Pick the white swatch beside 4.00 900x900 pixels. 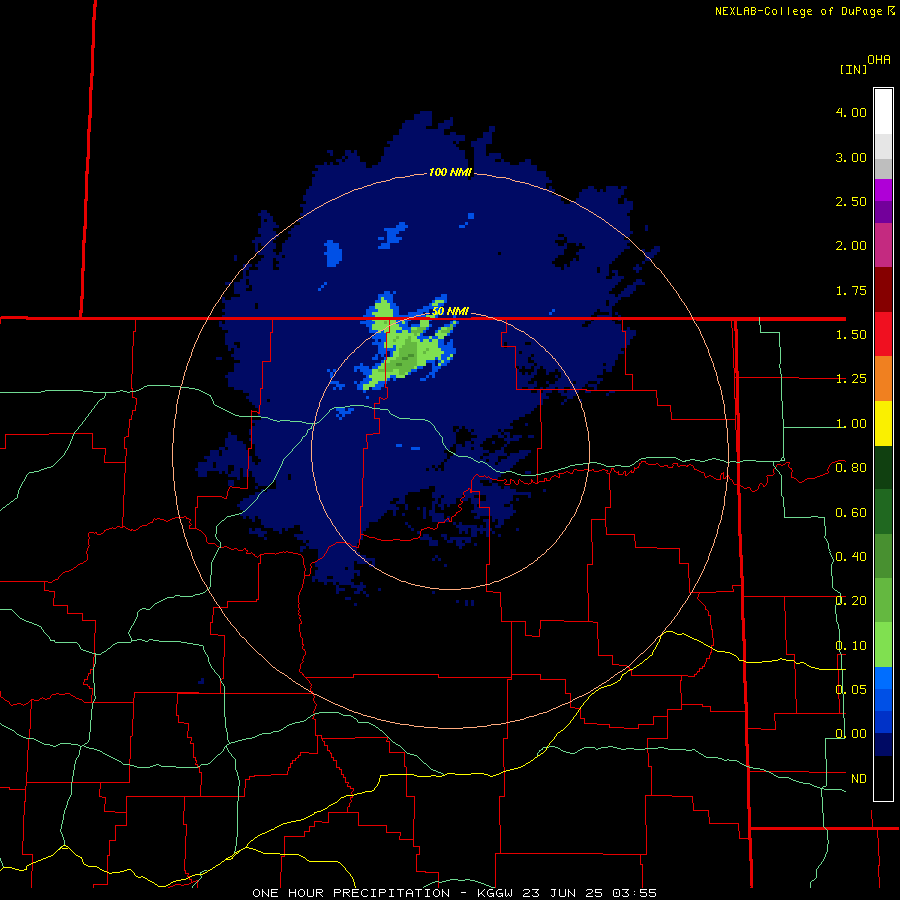click(883, 112)
